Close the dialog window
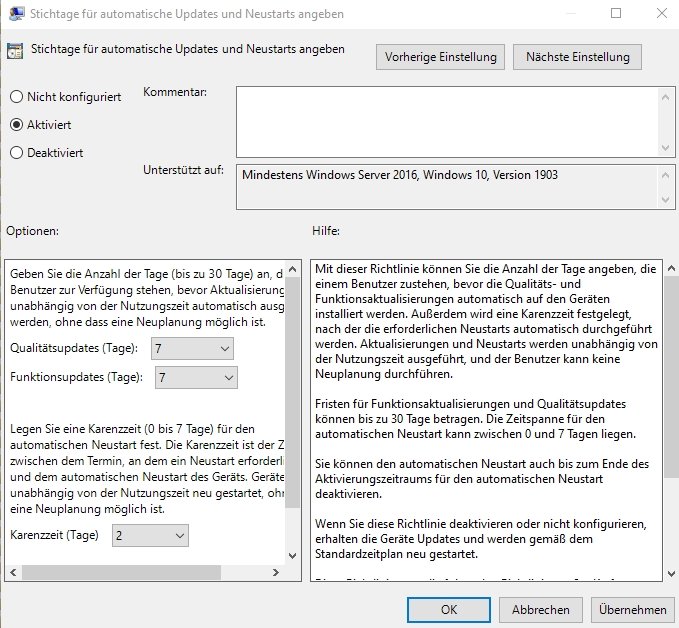The image size is (679, 628). coord(662,13)
